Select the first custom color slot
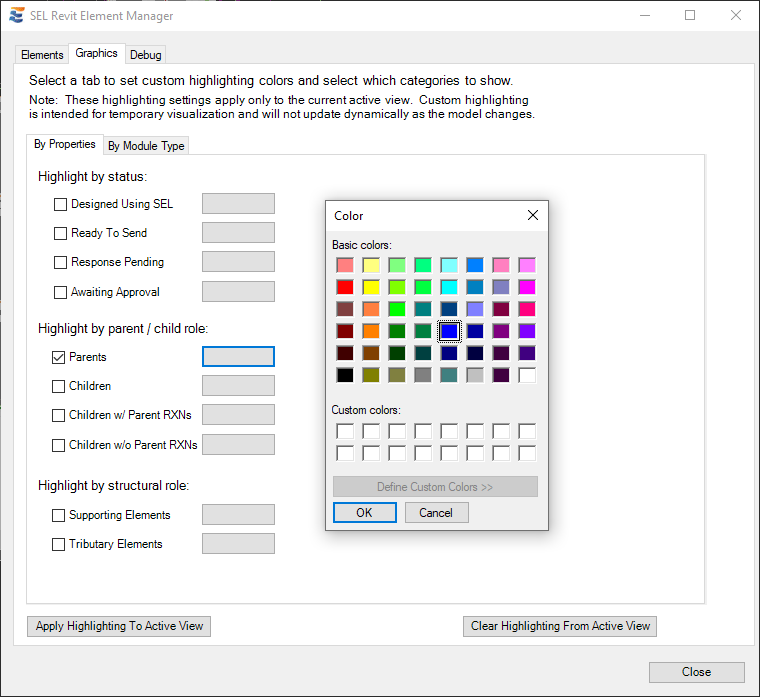 pyautogui.click(x=345, y=431)
